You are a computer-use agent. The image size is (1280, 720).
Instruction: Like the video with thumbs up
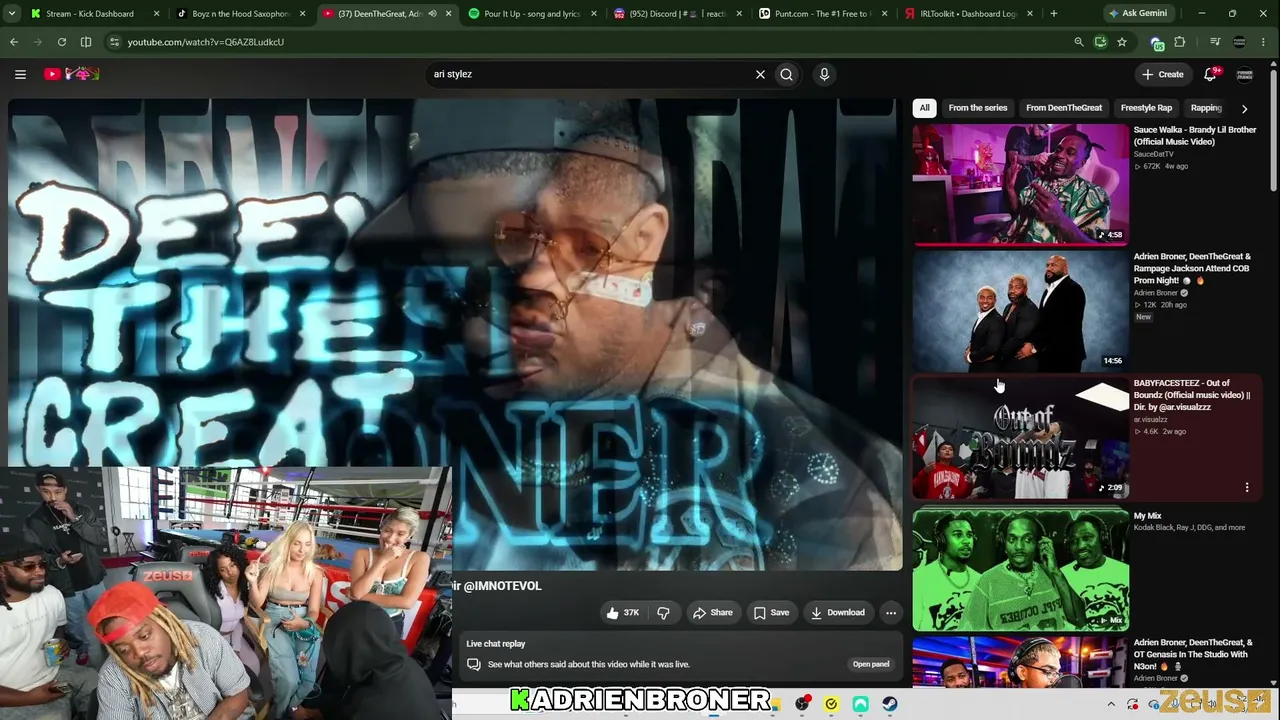(622, 613)
